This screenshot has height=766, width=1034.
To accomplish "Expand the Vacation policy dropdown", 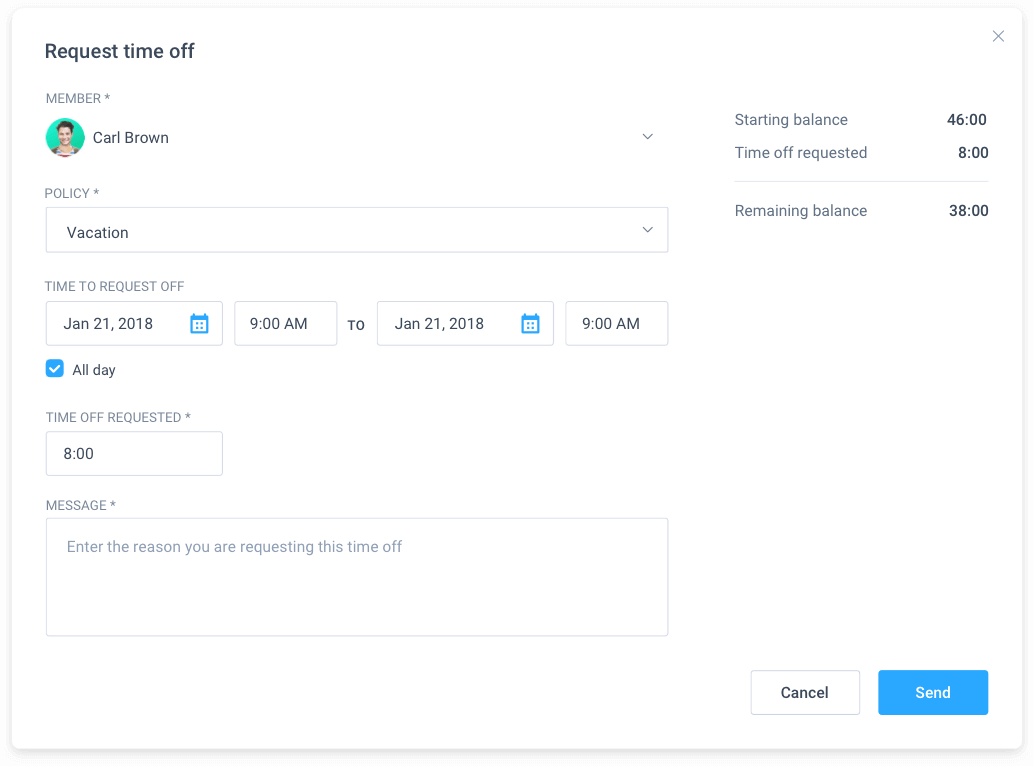I will 356,229.
